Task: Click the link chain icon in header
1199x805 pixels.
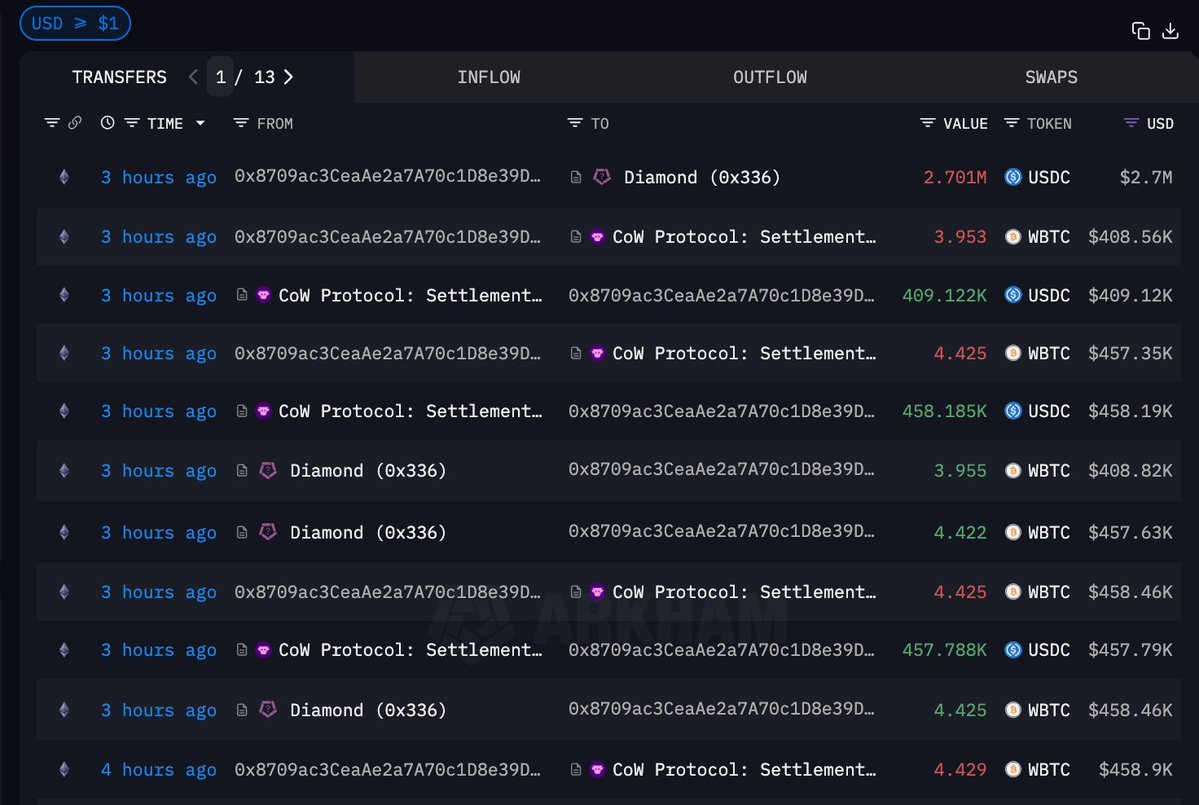Action: tap(75, 123)
